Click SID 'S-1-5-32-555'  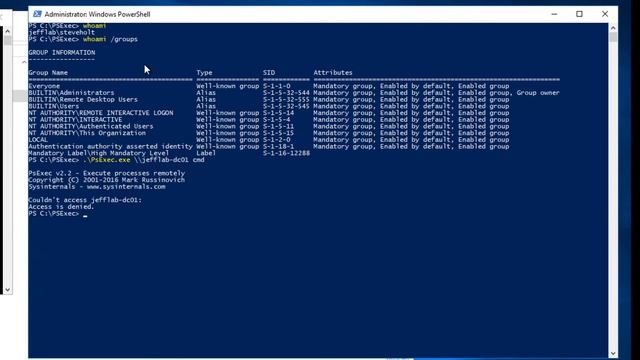(286, 100)
